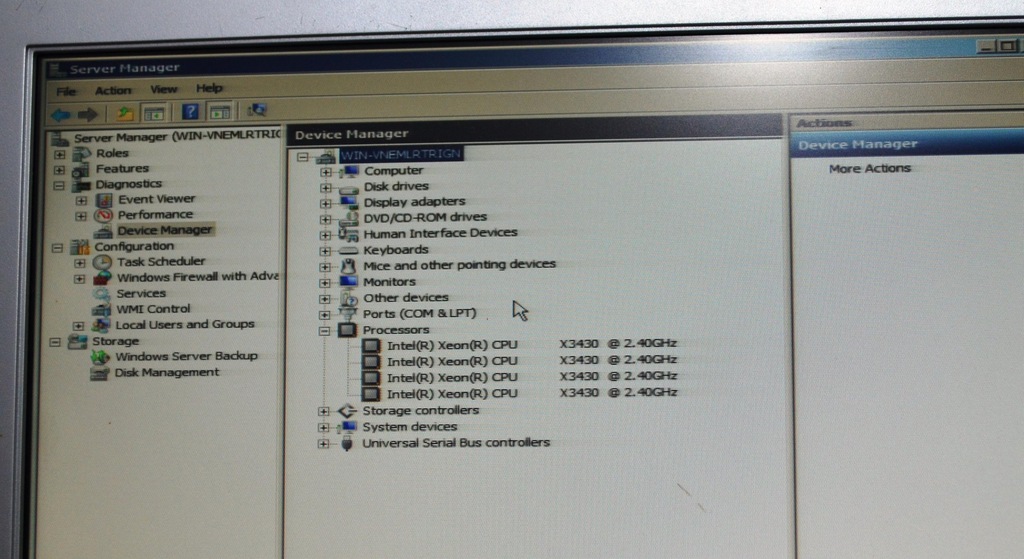
Task: Click the DVD/CD-ROM drives device icon
Action: [x=349, y=218]
